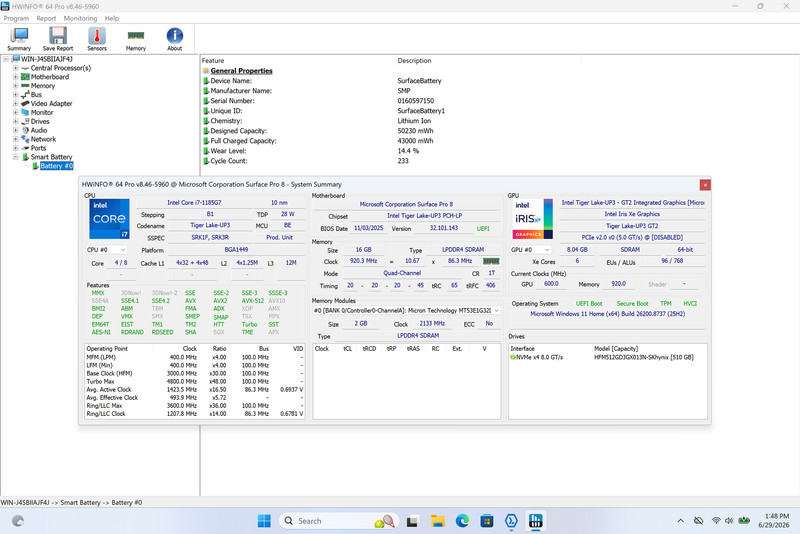Expand the Monitor tree node
This screenshot has width=800, height=534.
[x=15, y=113]
